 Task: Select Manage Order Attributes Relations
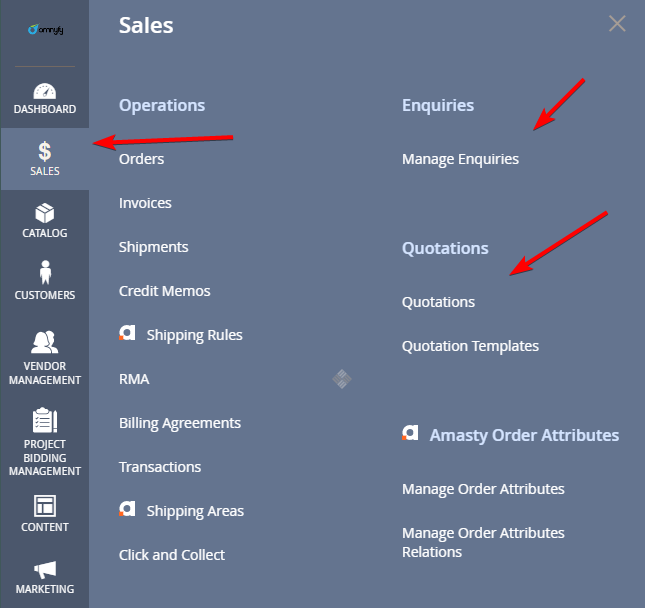point(483,542)
